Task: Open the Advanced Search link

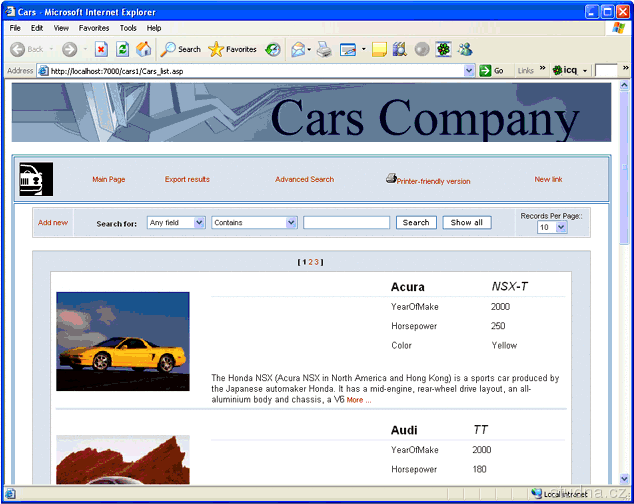Action: (304, 180)
